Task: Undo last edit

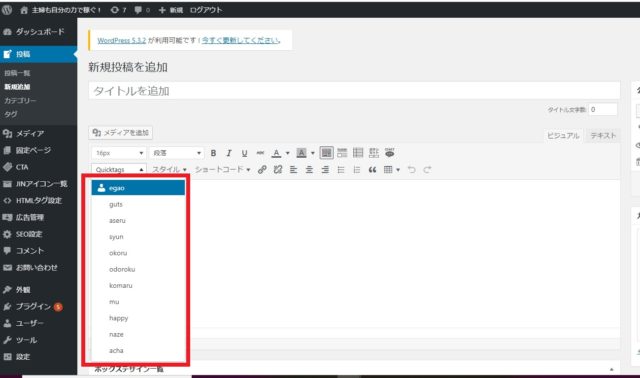Action: click(x=411, y=169)
